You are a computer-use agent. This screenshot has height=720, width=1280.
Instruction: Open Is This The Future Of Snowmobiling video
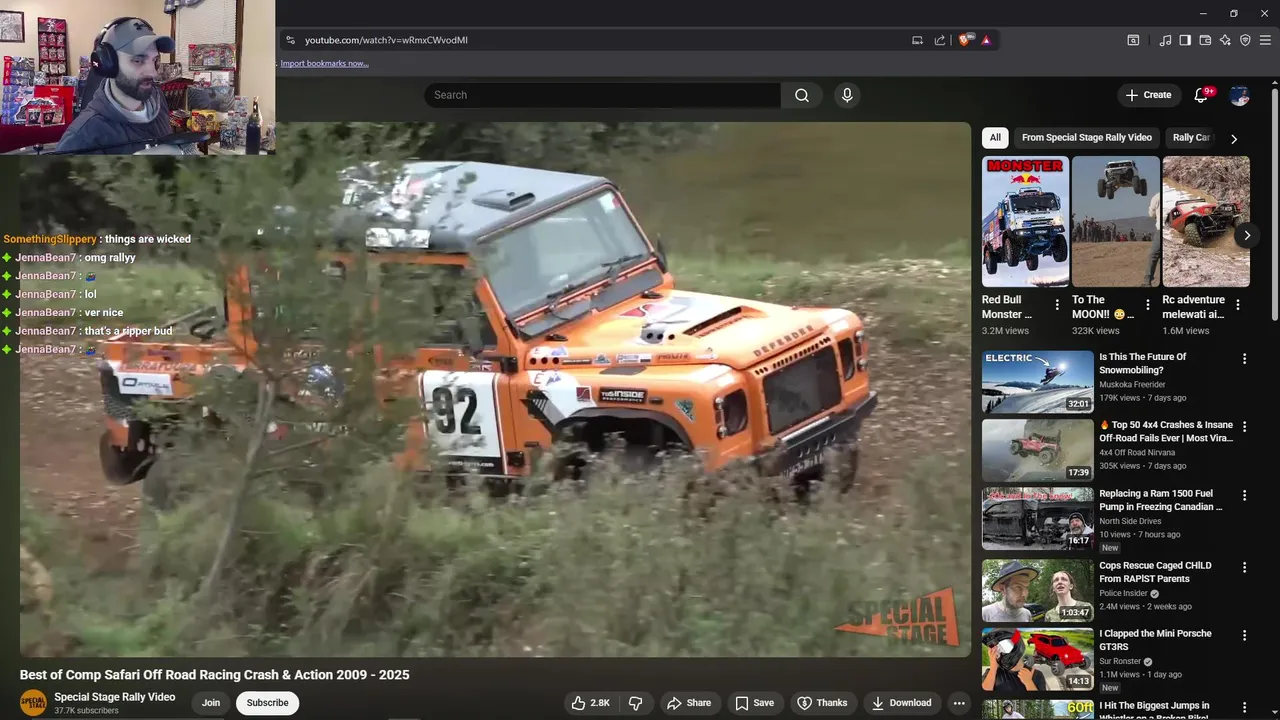pos(1038,382)
